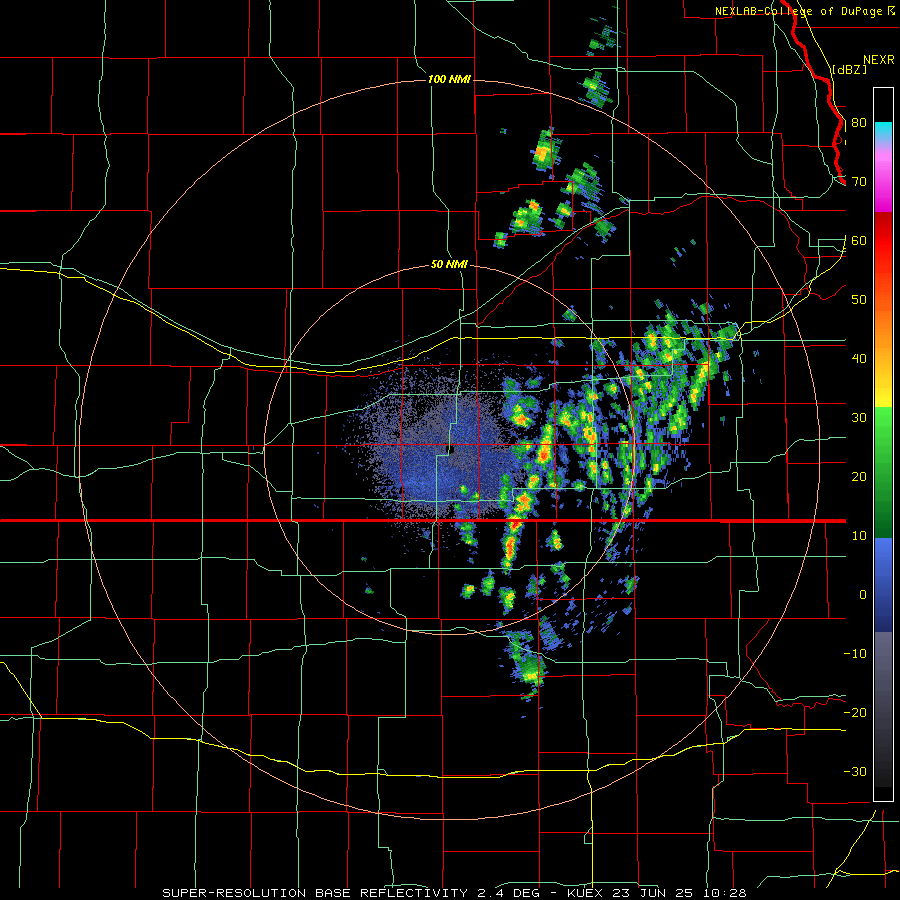Click the 0 value on dBZ scale

[x=863, y=595]
